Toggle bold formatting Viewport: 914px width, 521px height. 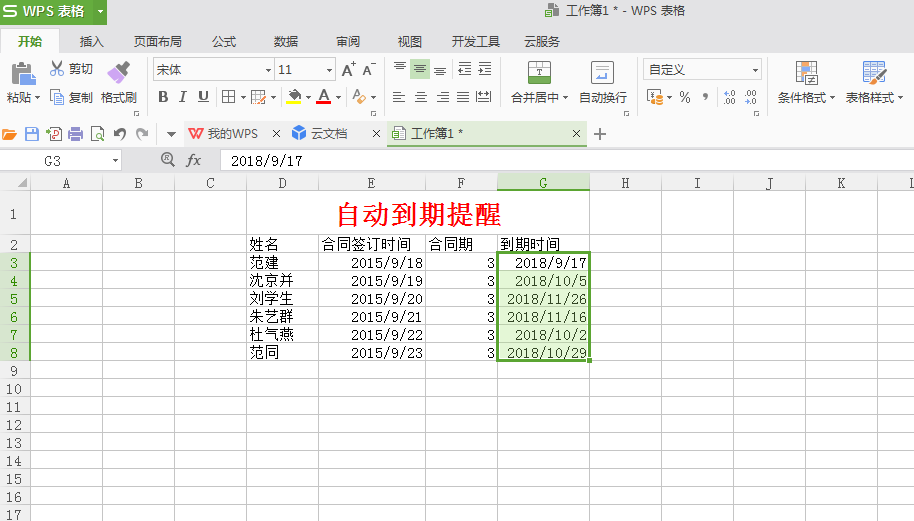[x=163, y=97]
